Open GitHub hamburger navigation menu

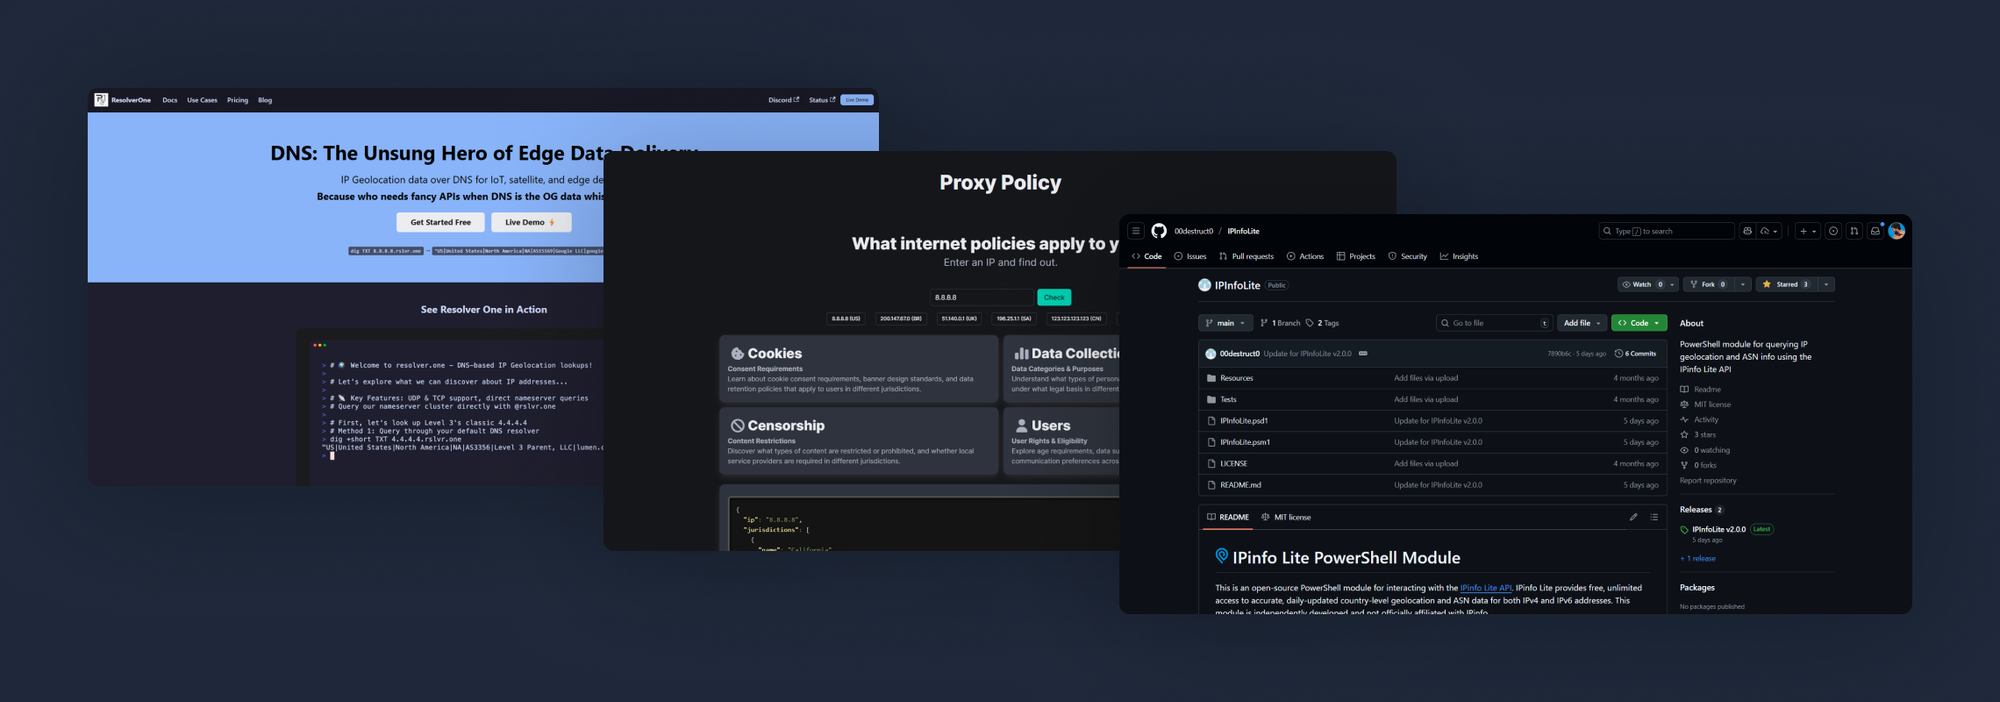pyautogui.click(x=1136, y=231)
